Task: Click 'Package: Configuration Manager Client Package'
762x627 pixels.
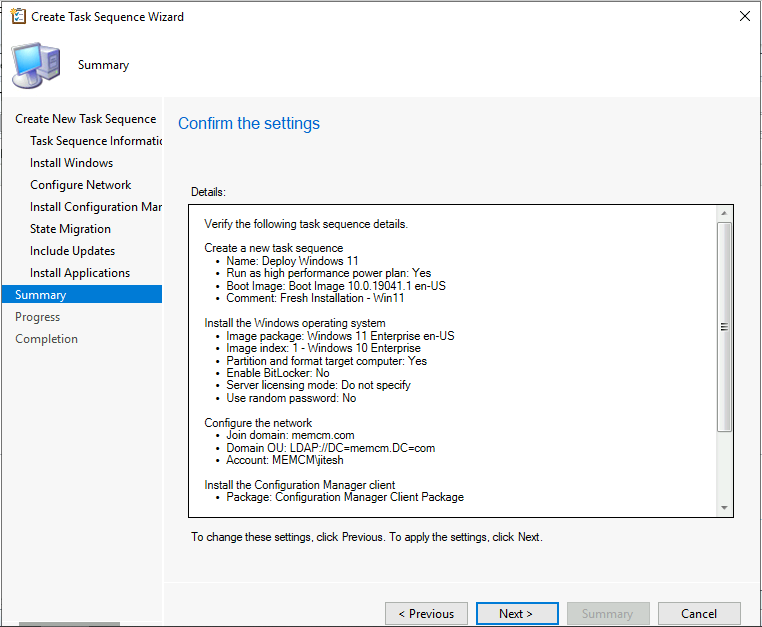Action: point(345,497)
